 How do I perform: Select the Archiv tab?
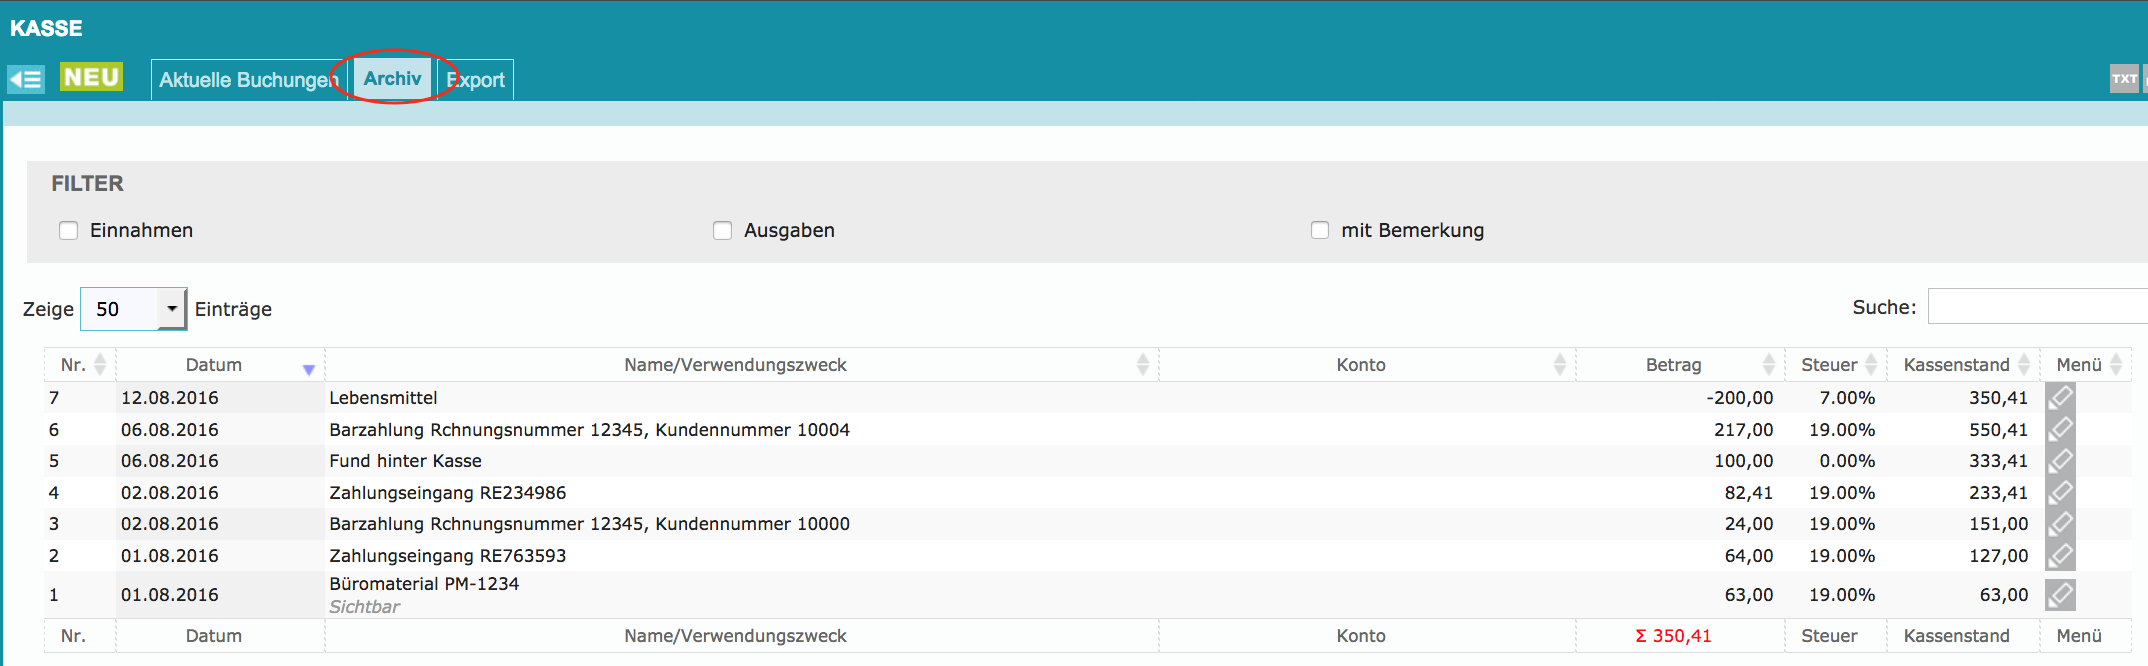click(392, 79)
